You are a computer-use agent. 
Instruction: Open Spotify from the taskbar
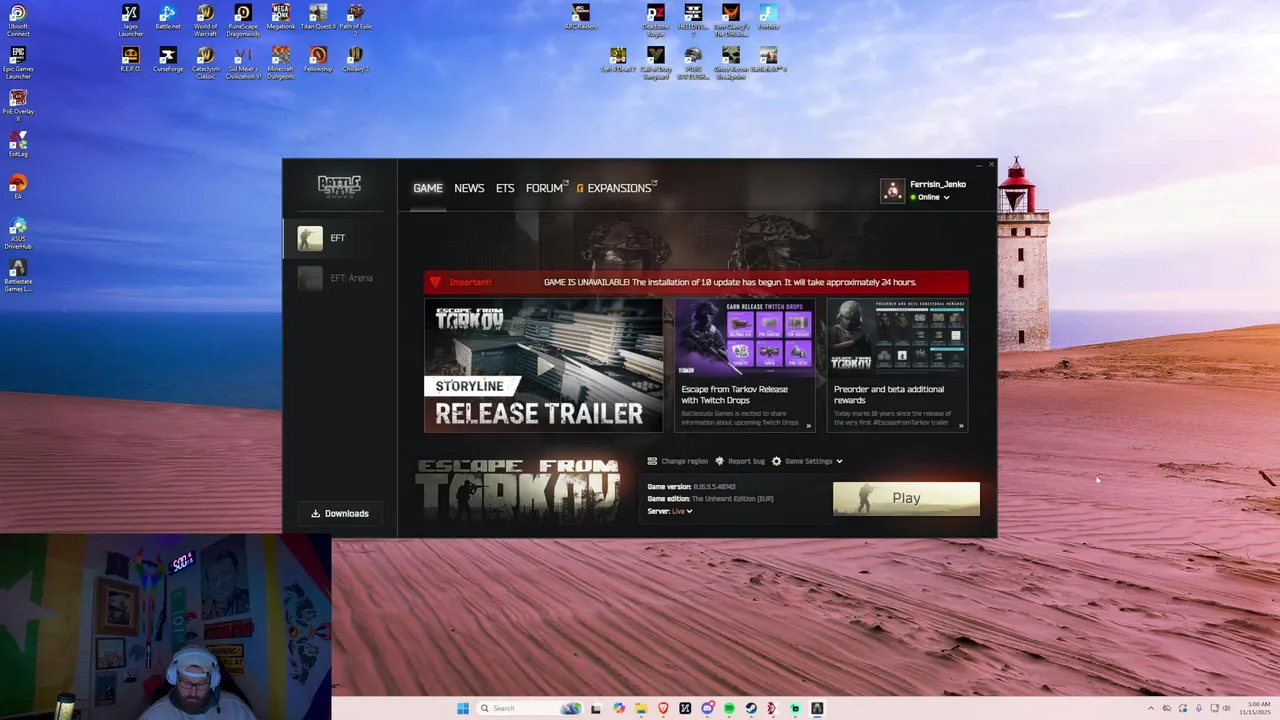pyautogui.click(x=729, y=708)
